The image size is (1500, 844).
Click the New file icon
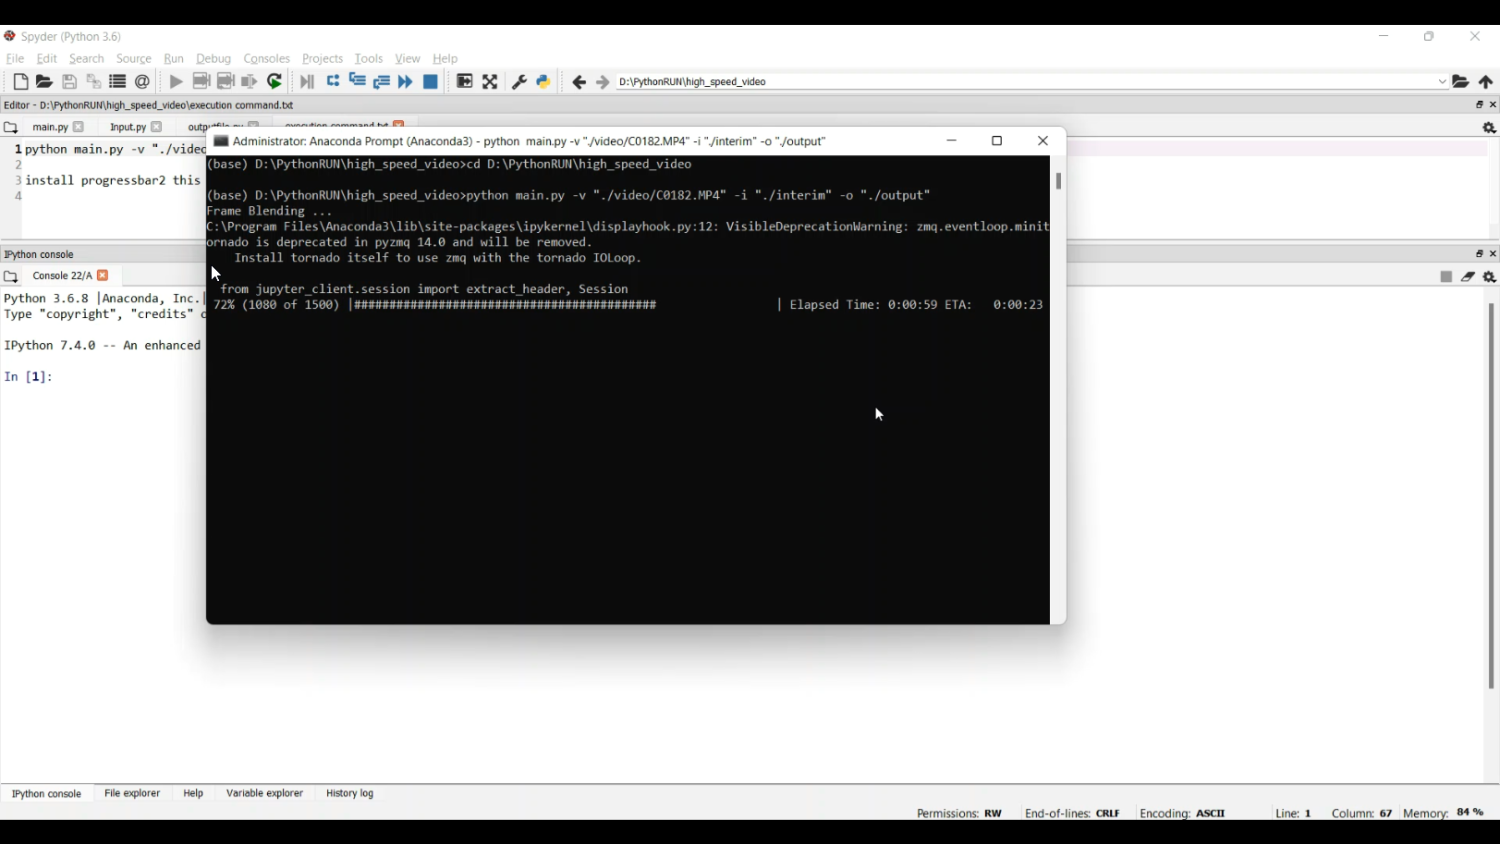(20, 82)
